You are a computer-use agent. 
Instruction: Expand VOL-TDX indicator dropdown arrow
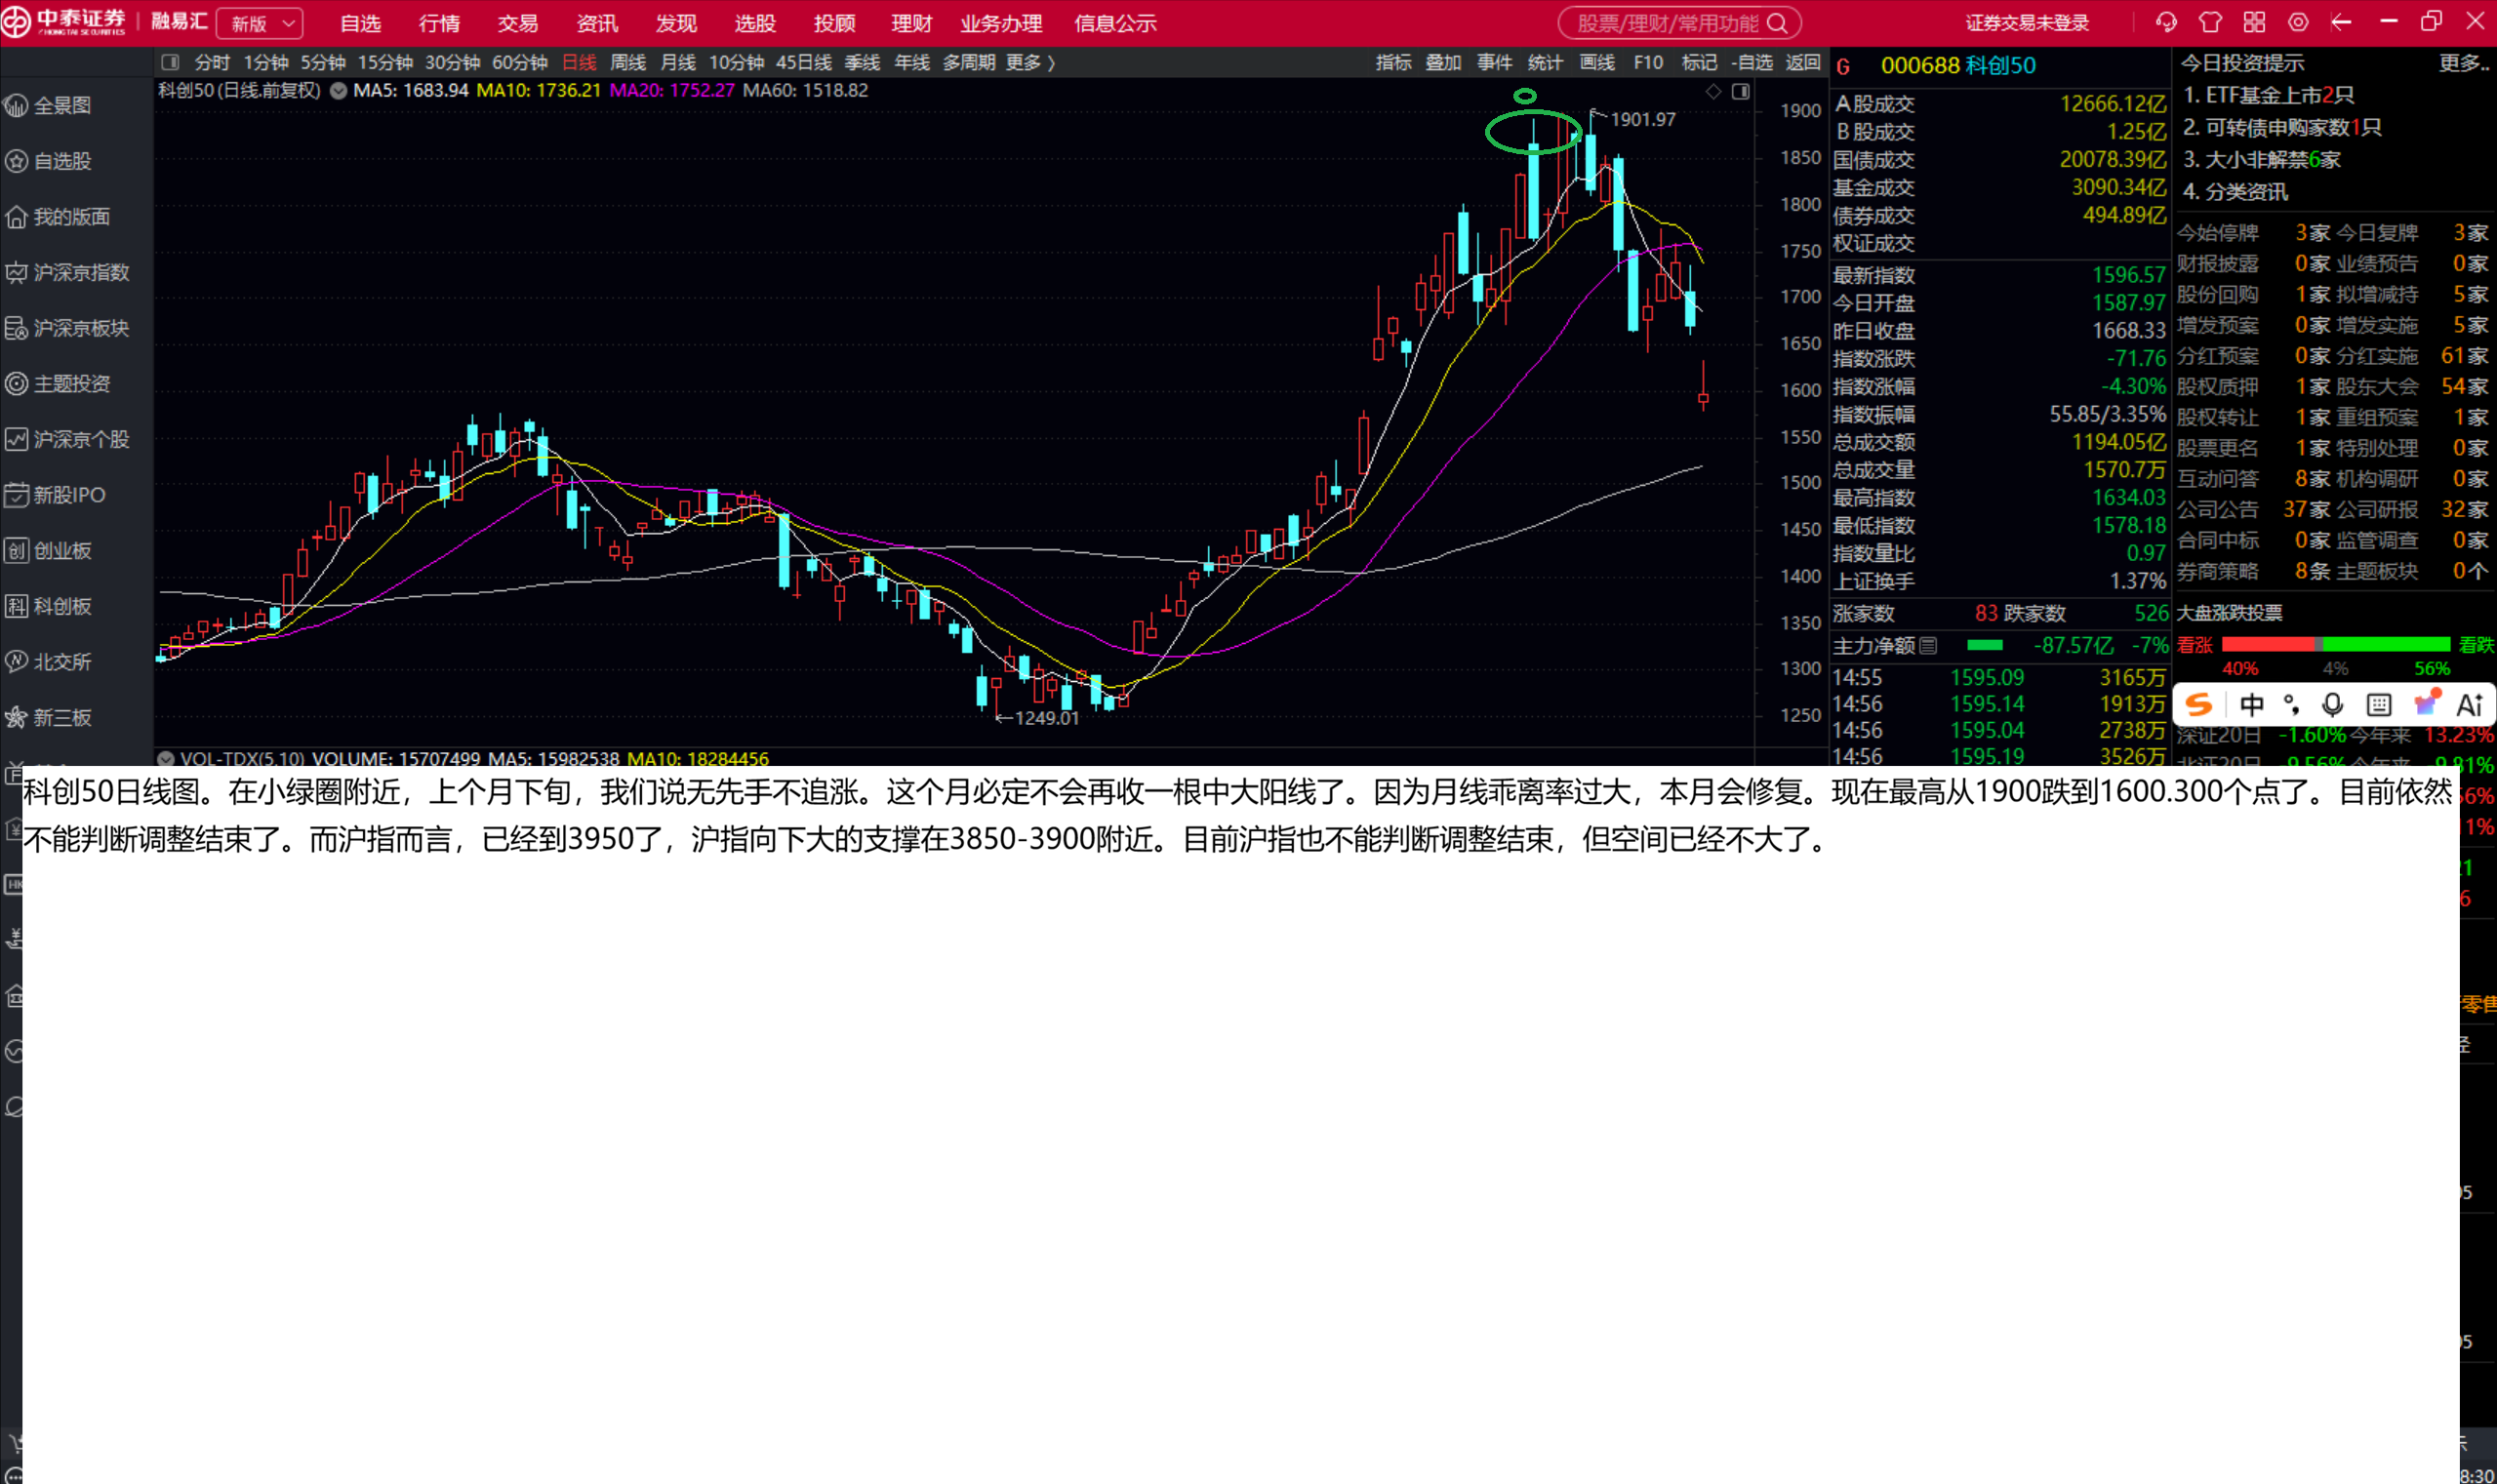[x=166, y=759]
